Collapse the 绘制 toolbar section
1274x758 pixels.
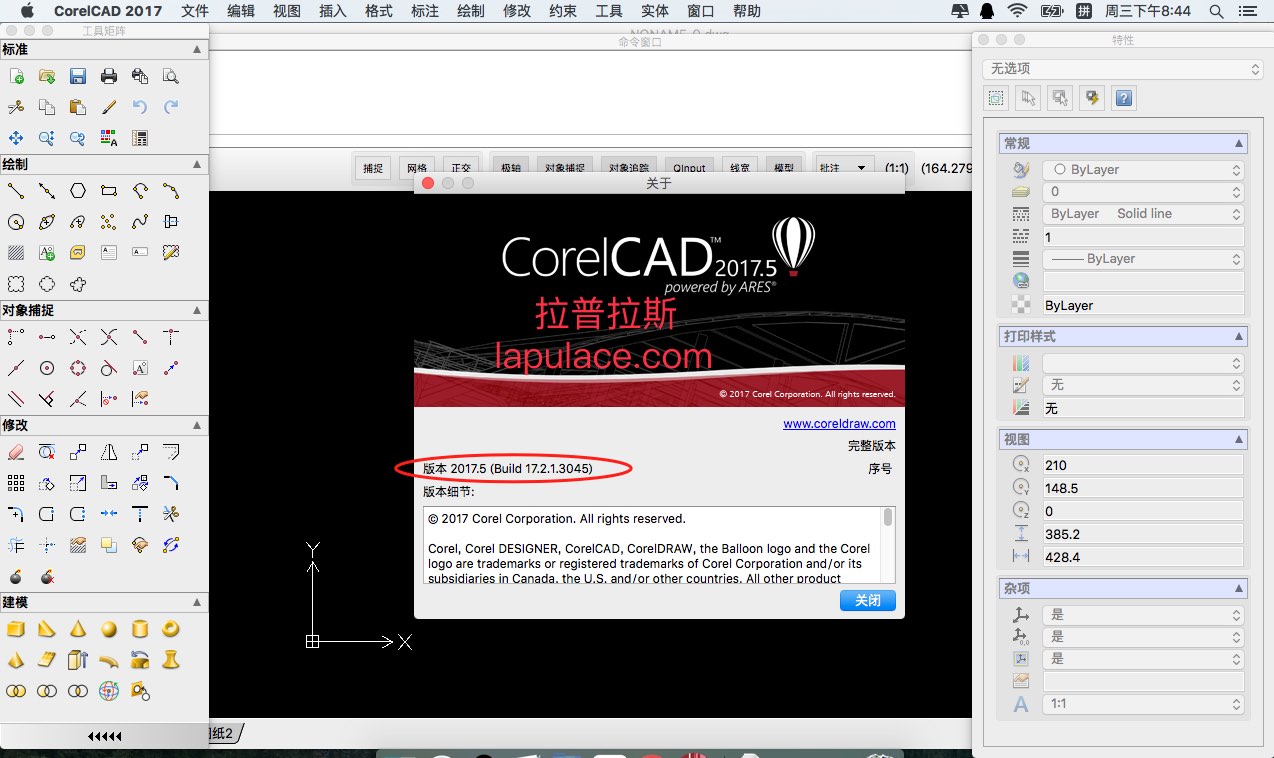pyautogui.click(x=197, y=165)
